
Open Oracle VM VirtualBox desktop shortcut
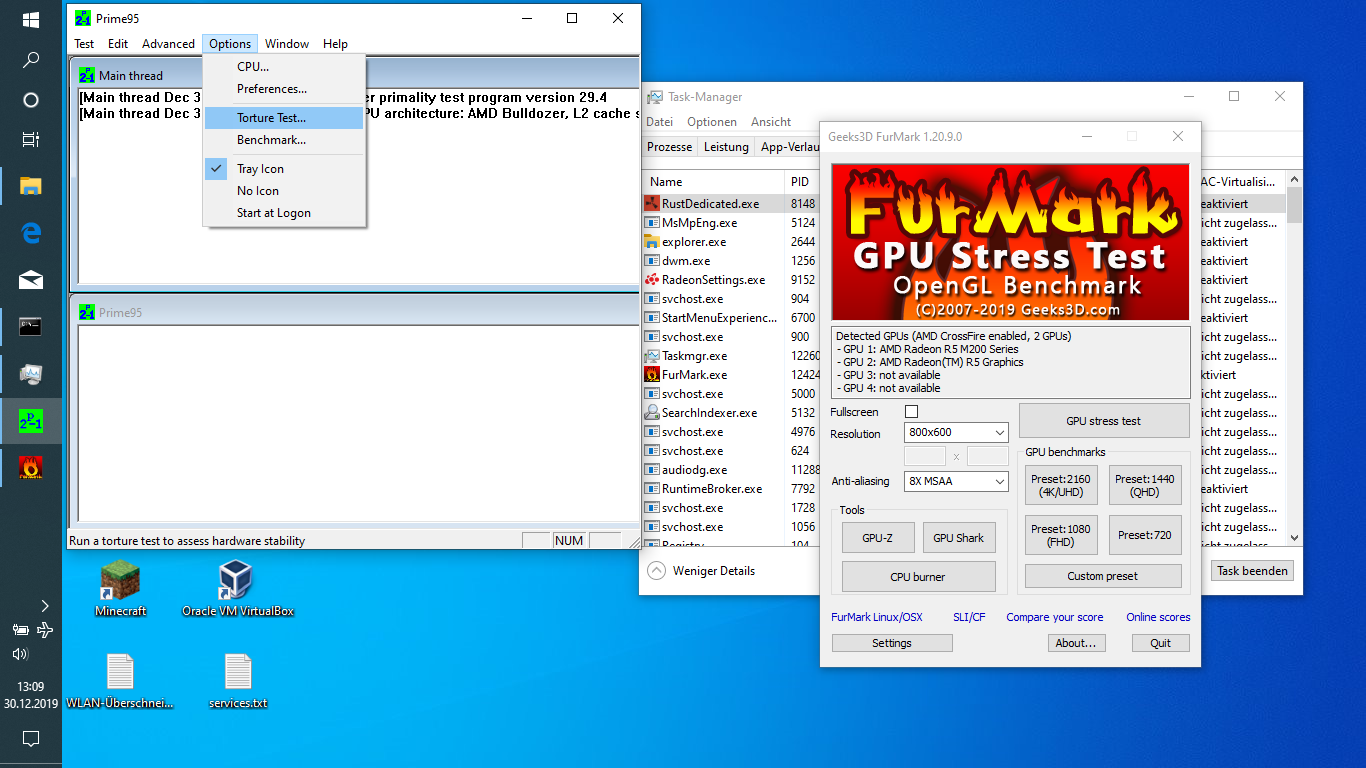click(x=238, y=589)
